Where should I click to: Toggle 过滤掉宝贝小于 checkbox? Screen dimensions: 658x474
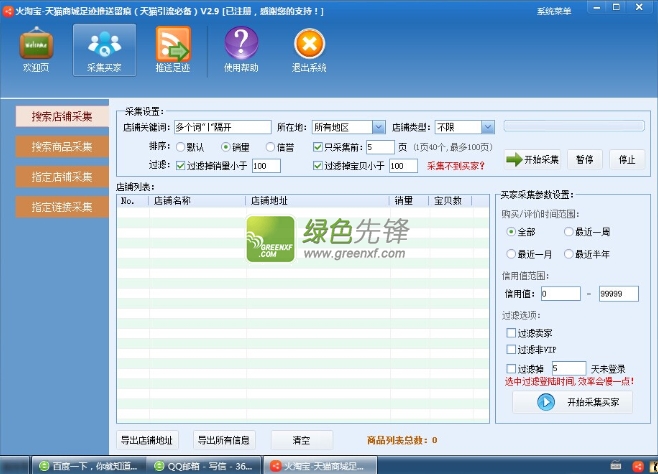[318, 166]
